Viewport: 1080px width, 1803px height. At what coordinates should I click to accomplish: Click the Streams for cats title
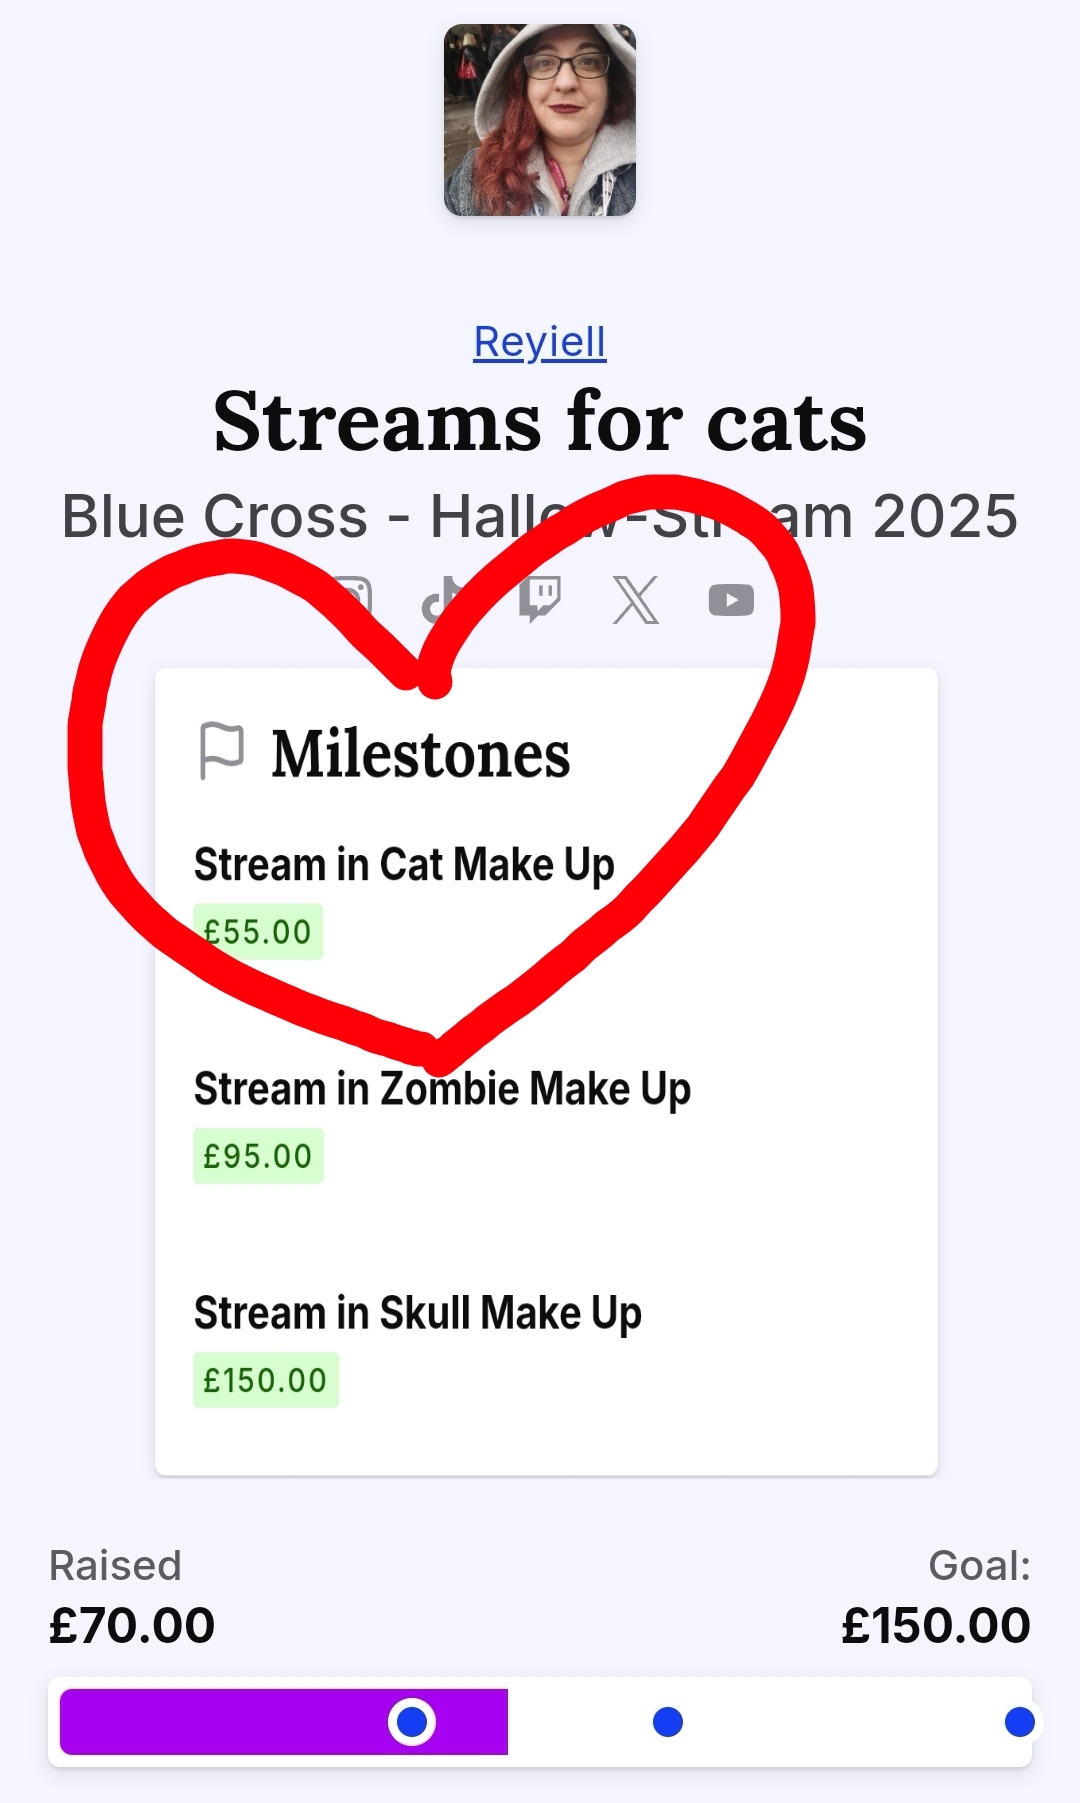[x=540, y=422]
